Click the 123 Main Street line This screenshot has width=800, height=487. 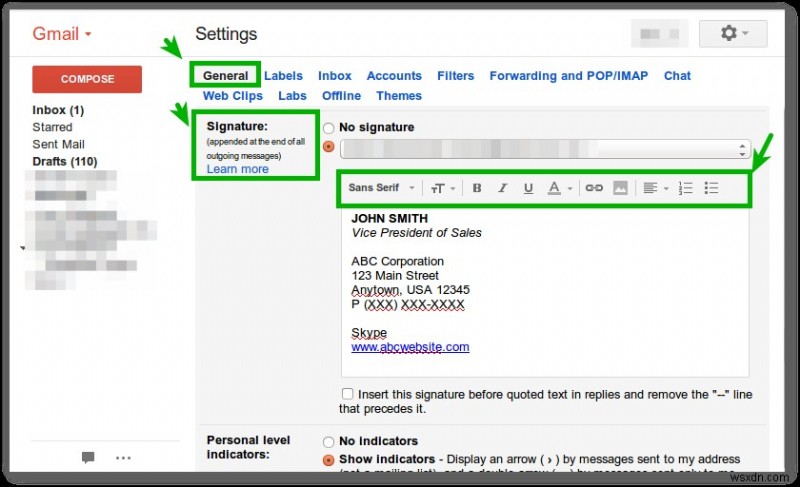point(395,275)
